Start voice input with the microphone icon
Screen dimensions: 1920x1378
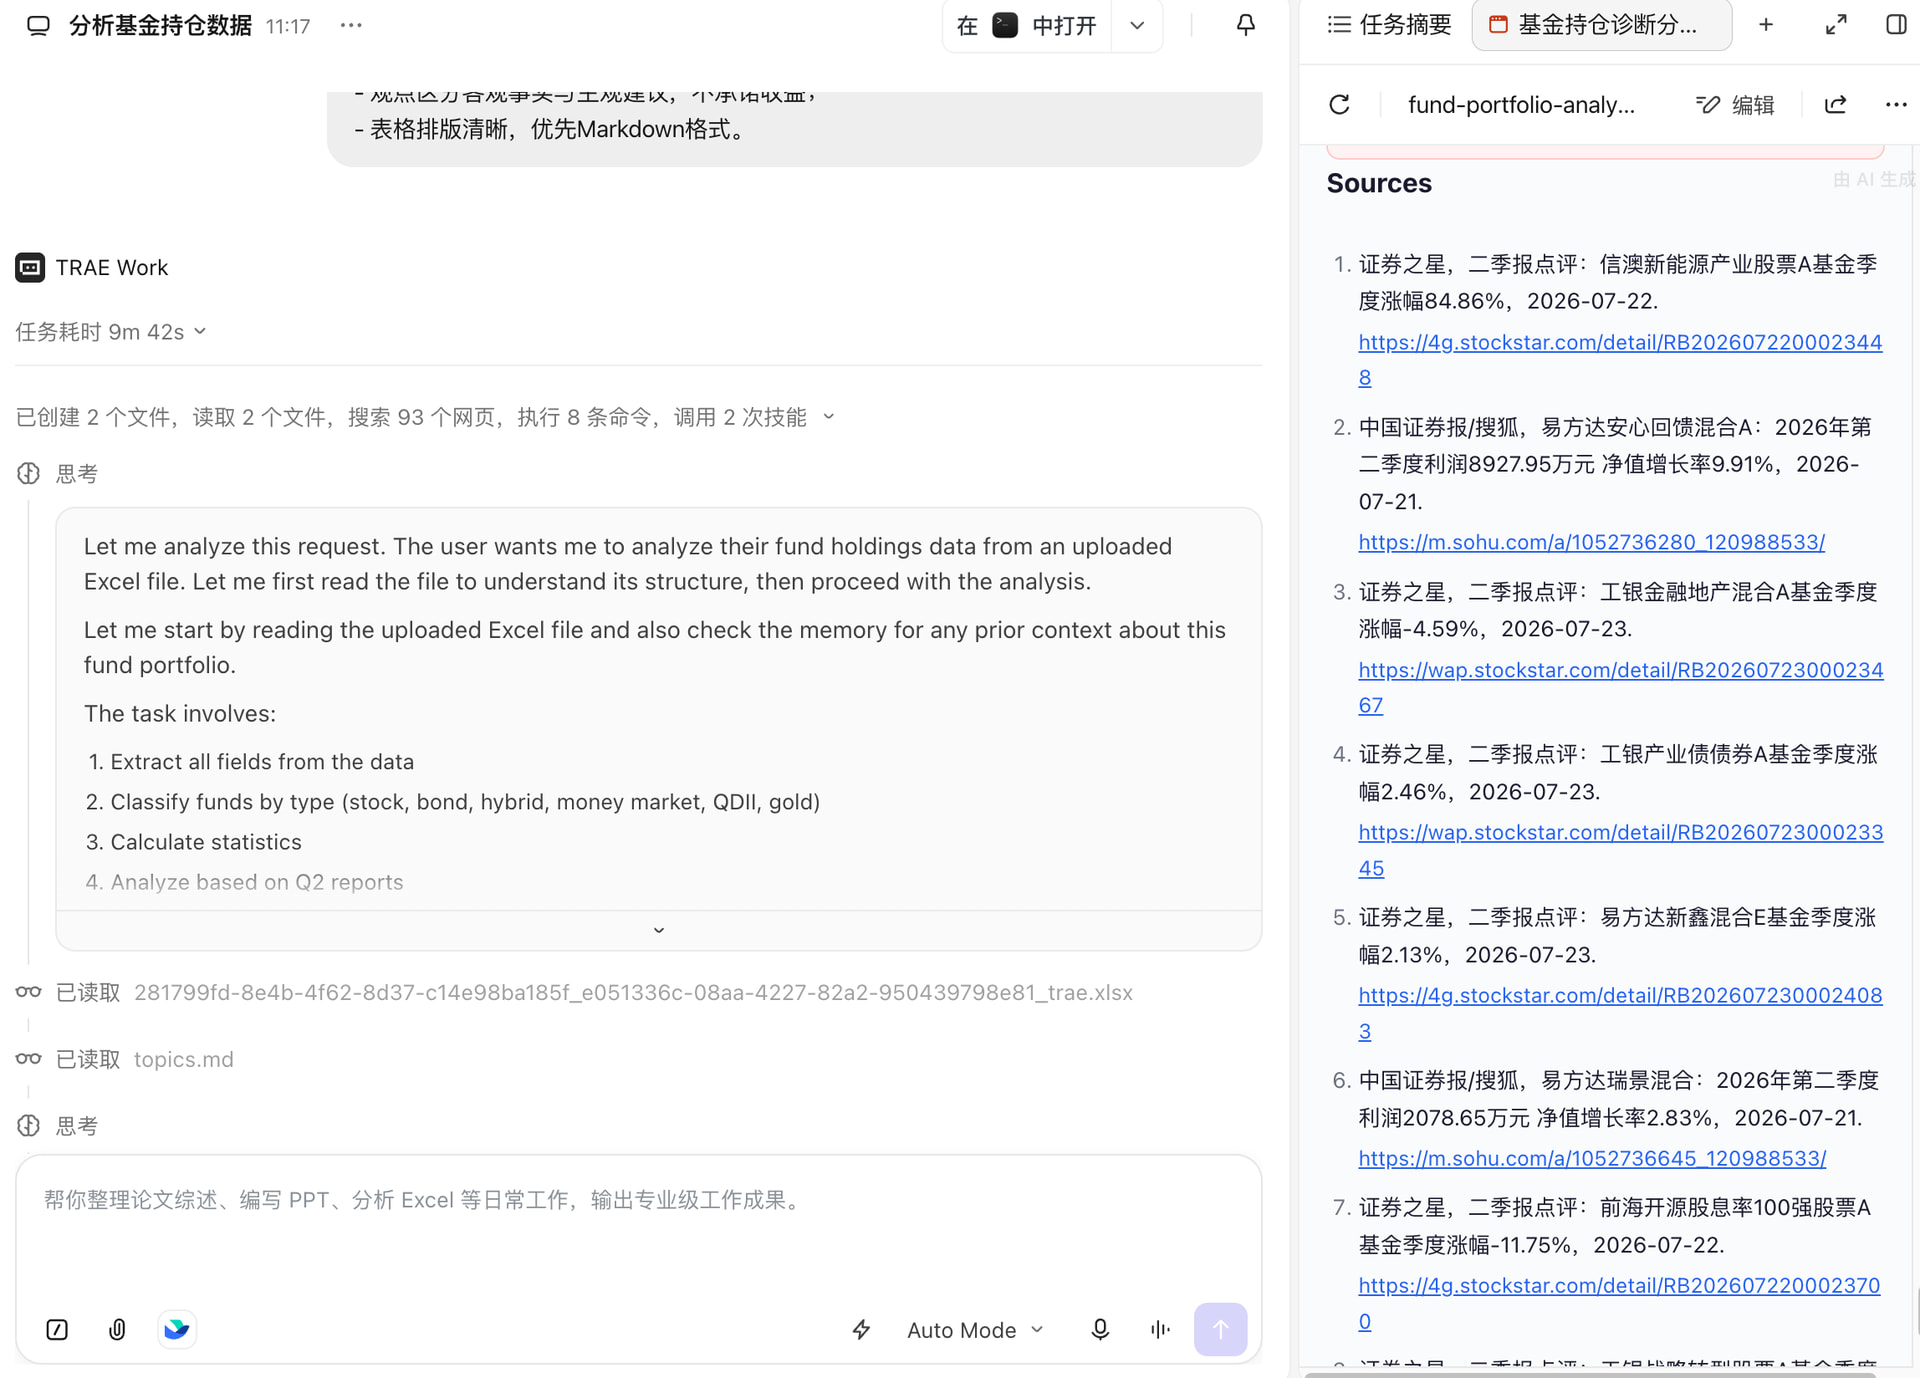(x=1100, y=1330)
